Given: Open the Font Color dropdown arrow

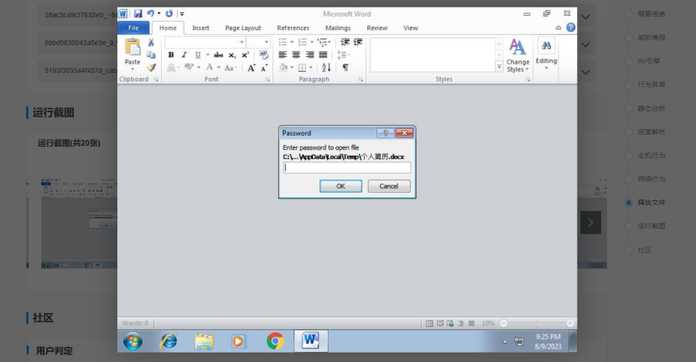Looking at the screenshot, I should [x=218, y=68].
